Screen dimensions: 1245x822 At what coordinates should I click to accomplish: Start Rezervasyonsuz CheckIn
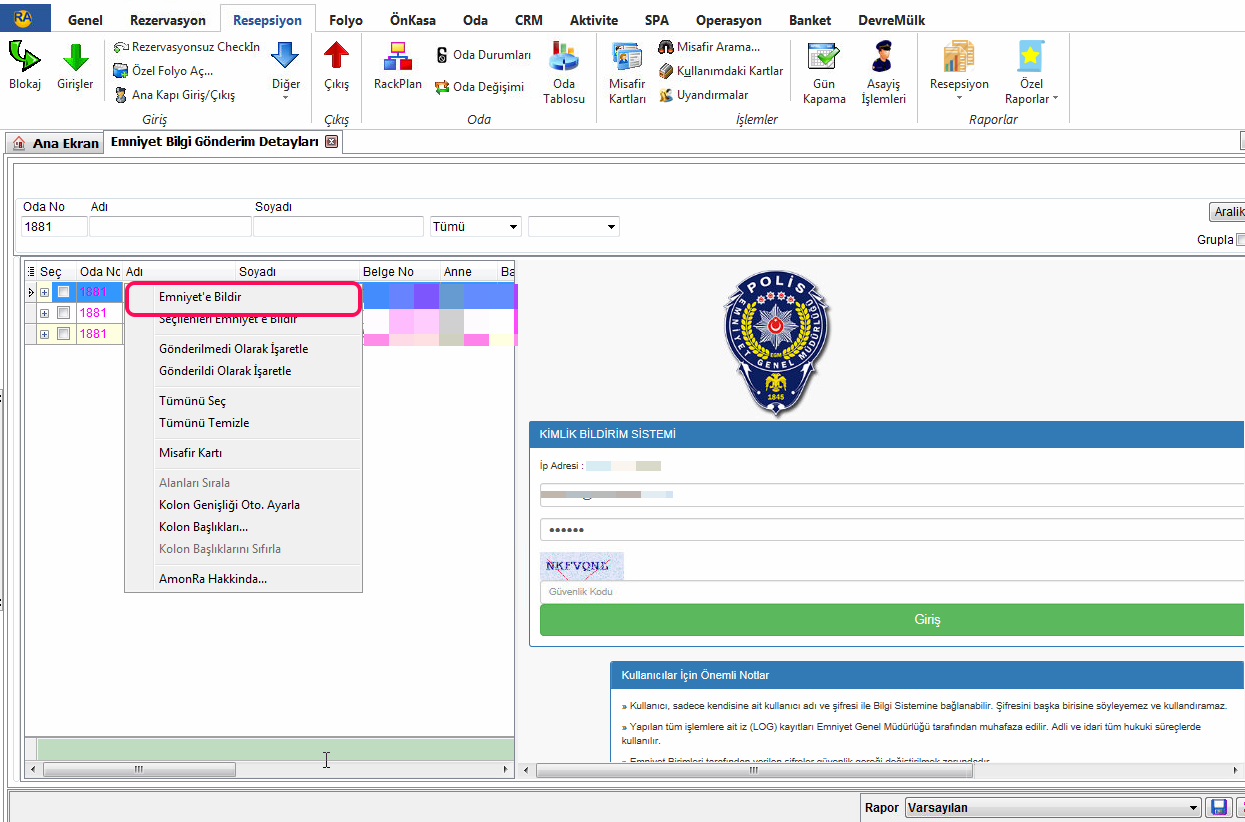[187, 47]
